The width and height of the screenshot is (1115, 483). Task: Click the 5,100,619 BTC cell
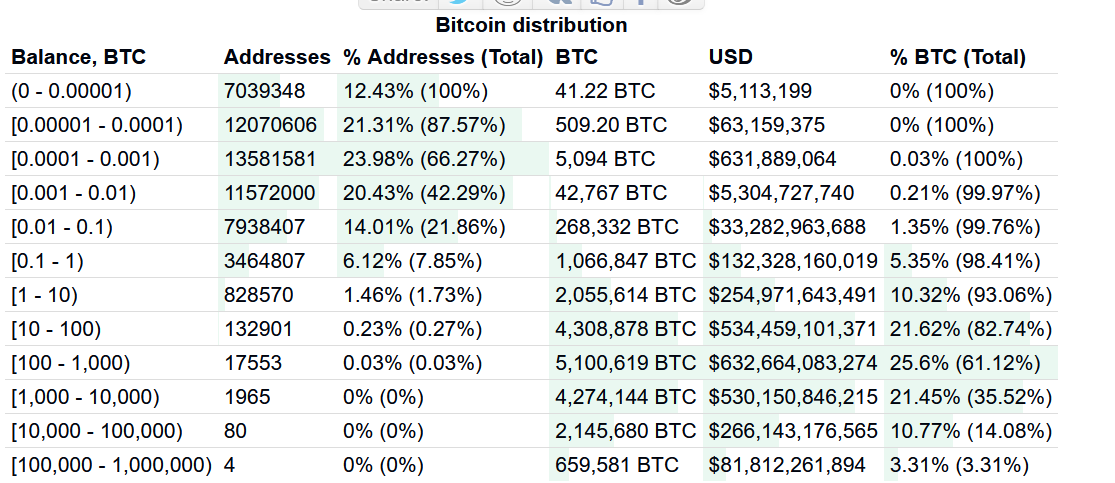tap(625, 363)
